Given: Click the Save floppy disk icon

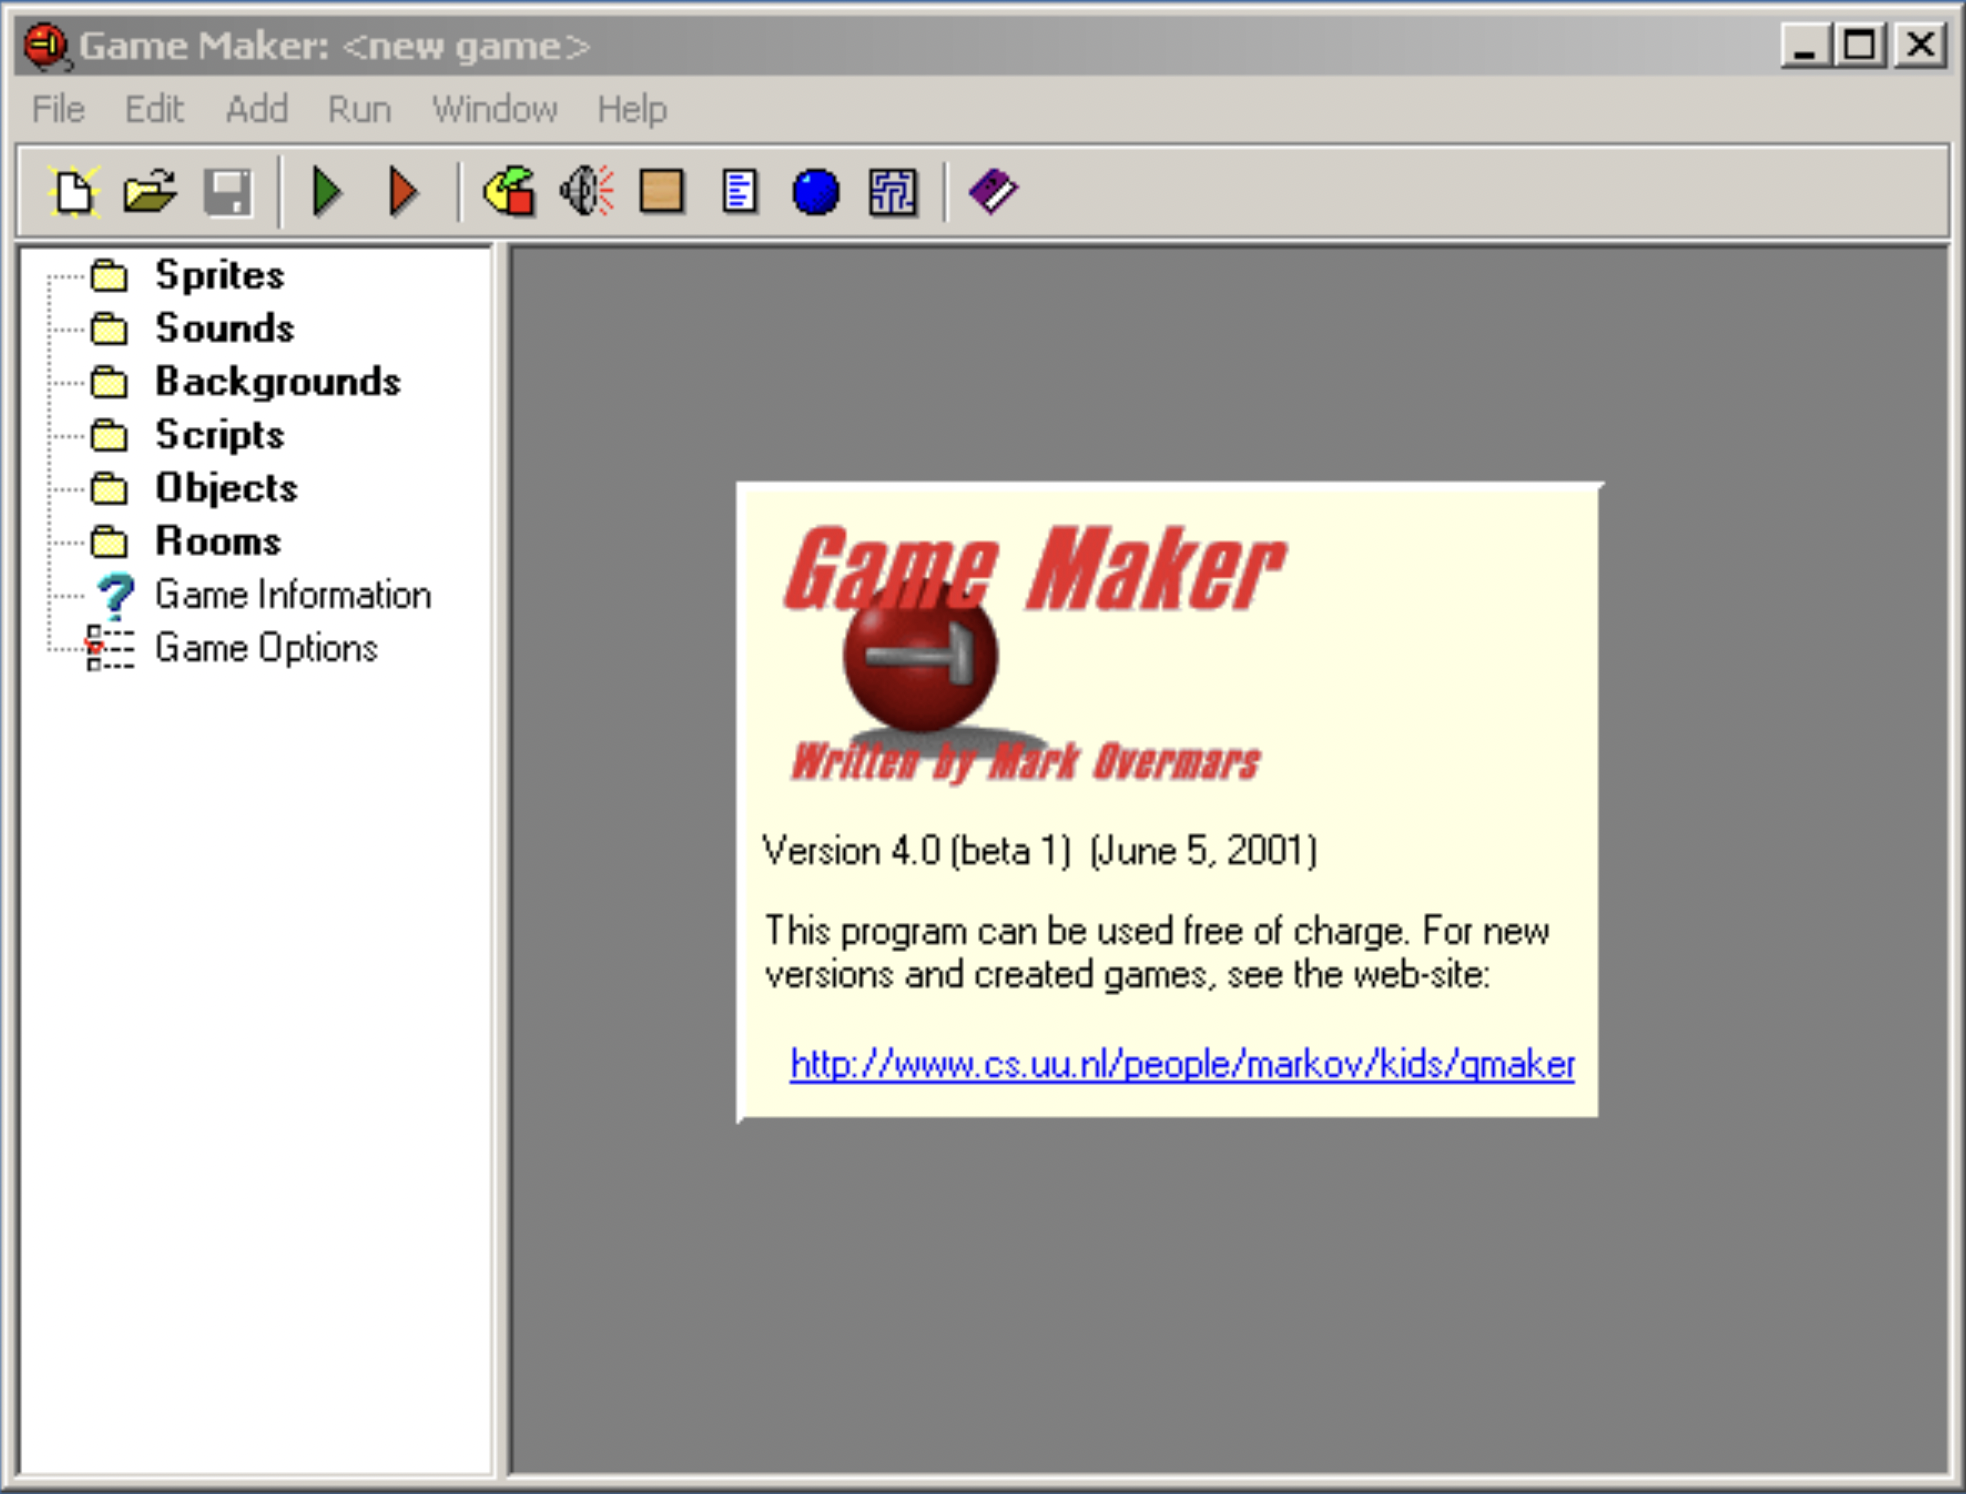Looking at the screenshot, I should click(x=227, y=191).
